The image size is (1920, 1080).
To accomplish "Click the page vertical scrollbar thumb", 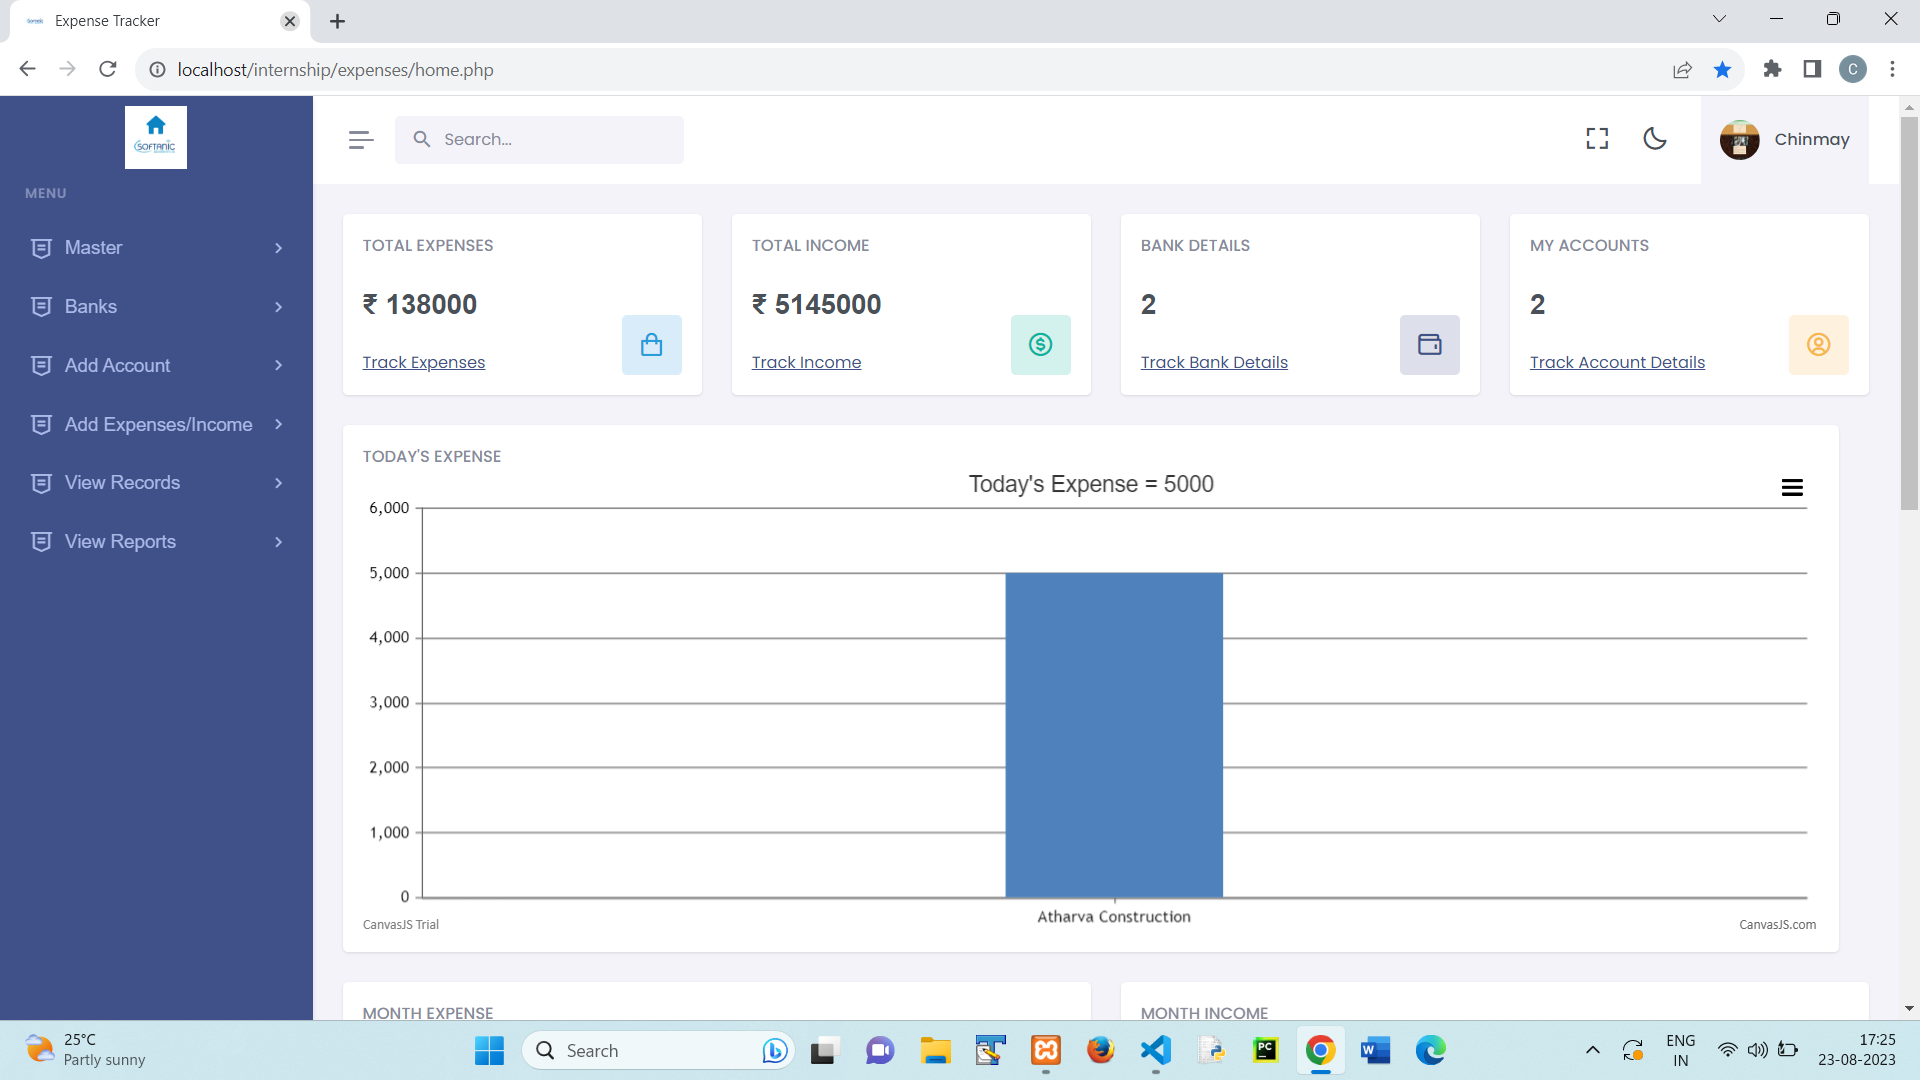I will (x=1909, y=314).
